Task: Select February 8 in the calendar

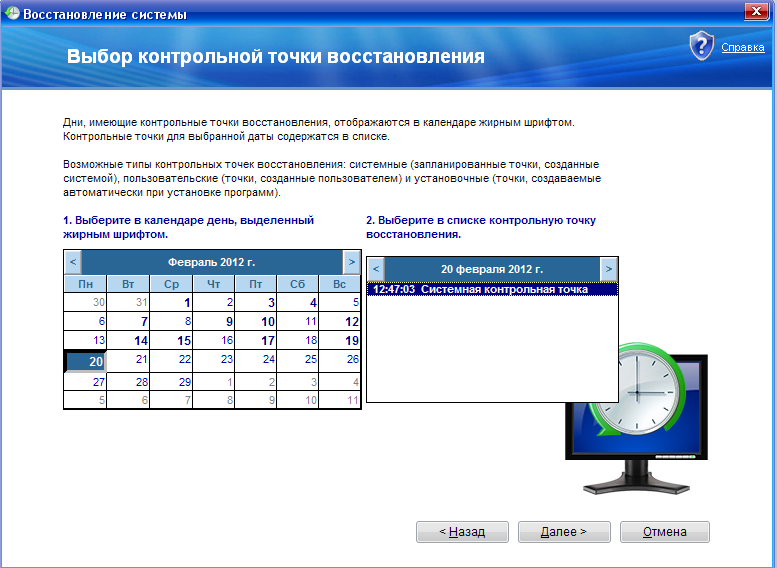Action: tap(170, 321)
